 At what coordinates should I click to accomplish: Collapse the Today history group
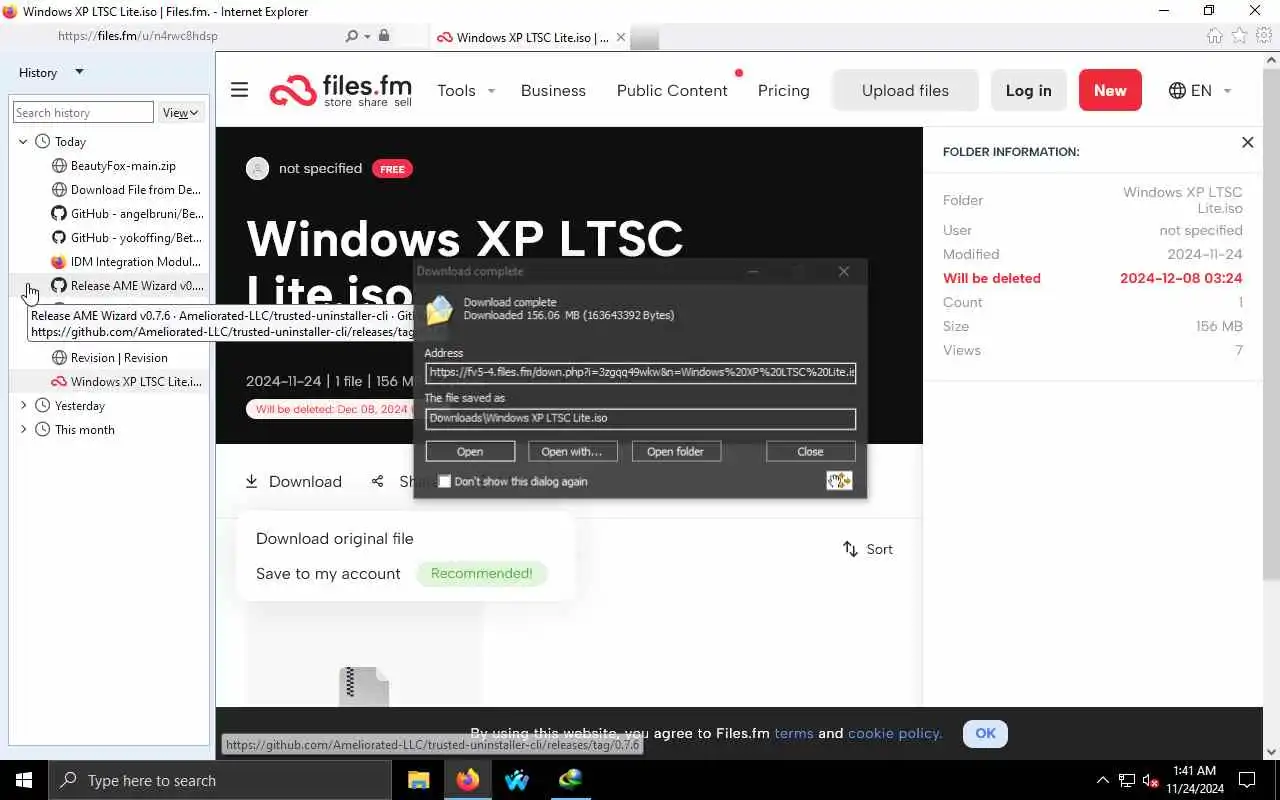(x=23, y=142)
